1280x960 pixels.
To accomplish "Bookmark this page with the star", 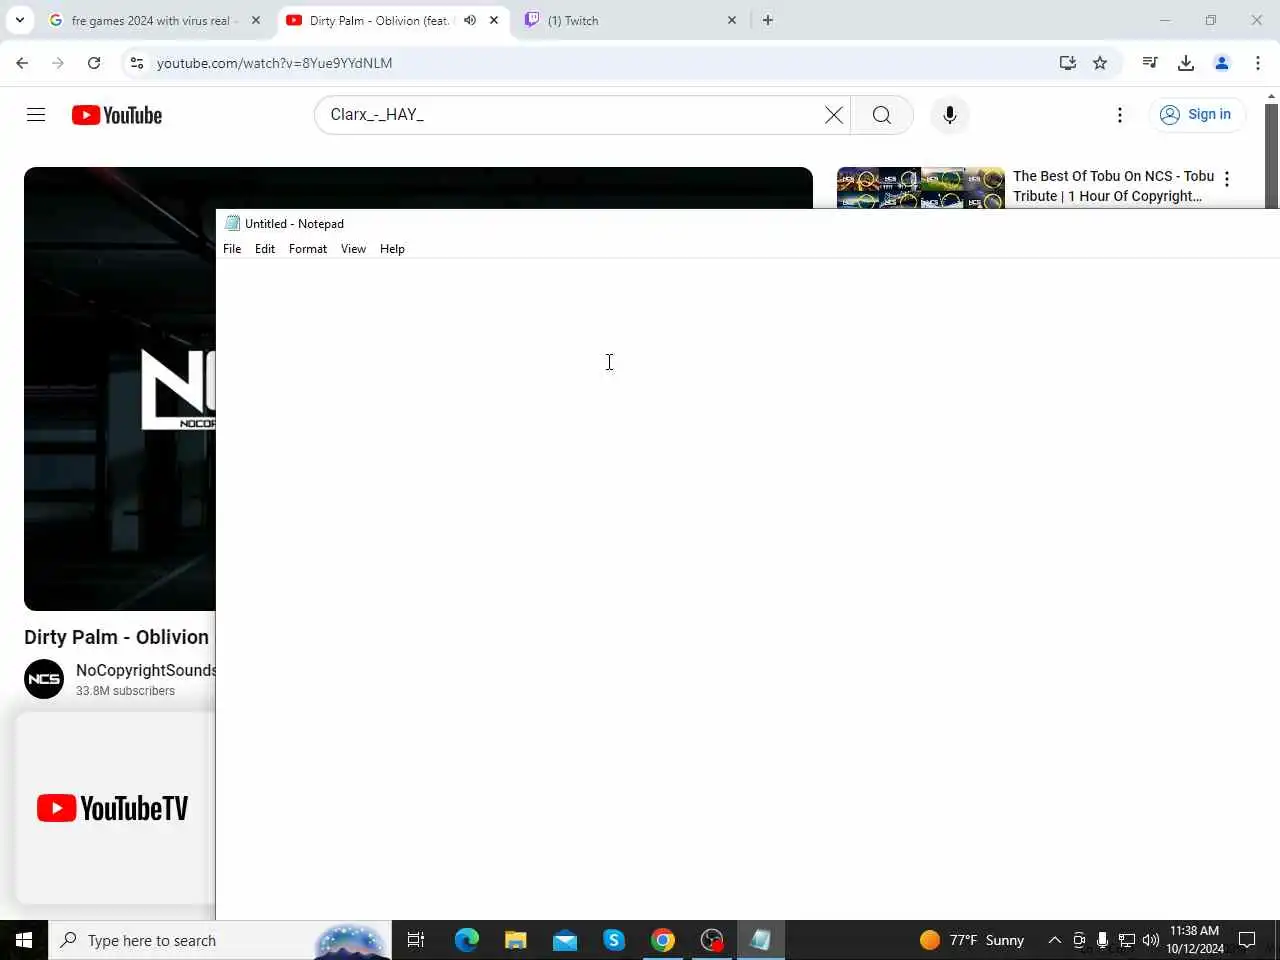I will (x=1100, y=63).
